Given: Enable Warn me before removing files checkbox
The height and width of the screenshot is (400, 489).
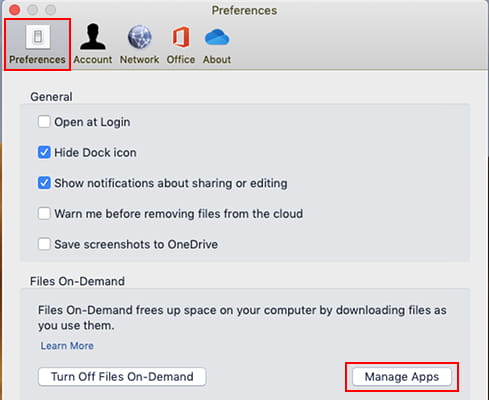Looking at the screenshot, I should click(x=44, y=213).
